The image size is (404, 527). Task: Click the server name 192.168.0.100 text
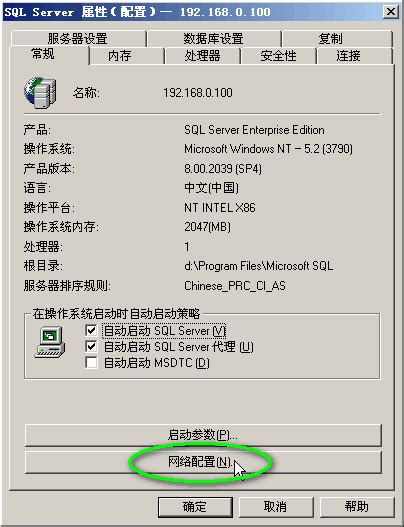[198, 93]
